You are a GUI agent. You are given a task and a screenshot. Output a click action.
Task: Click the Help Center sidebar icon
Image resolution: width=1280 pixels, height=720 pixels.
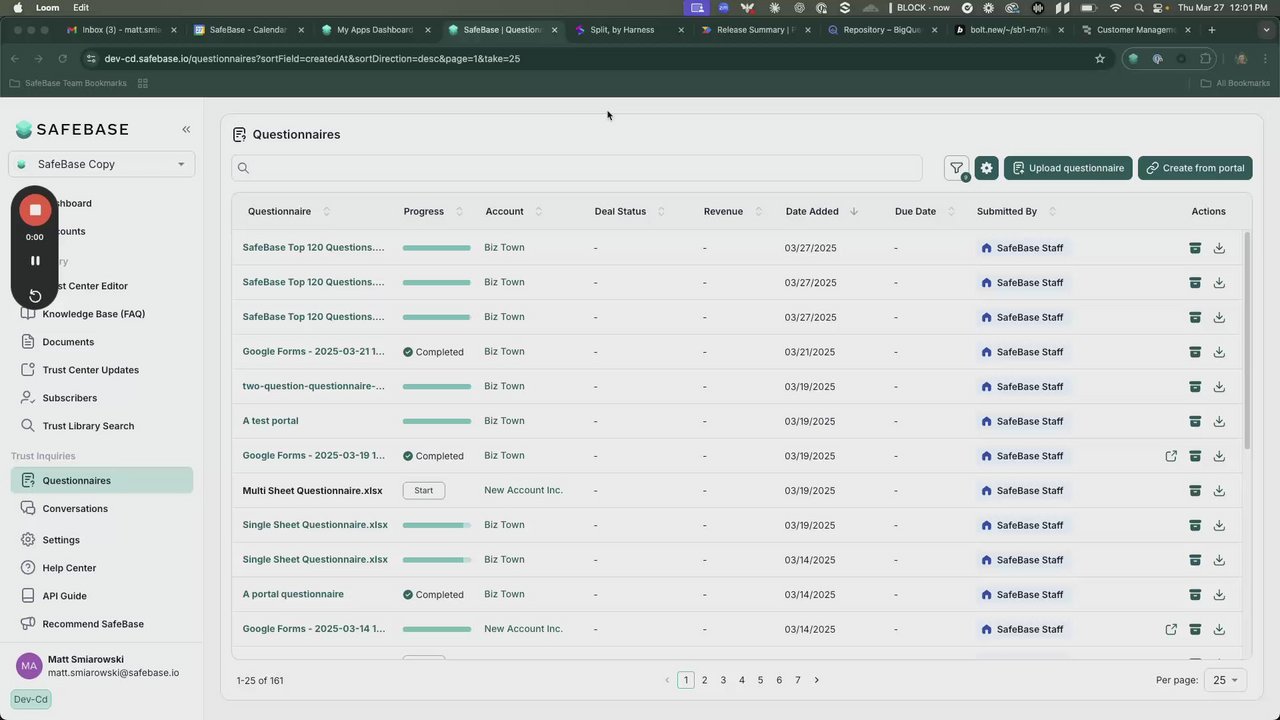point(28,568)
